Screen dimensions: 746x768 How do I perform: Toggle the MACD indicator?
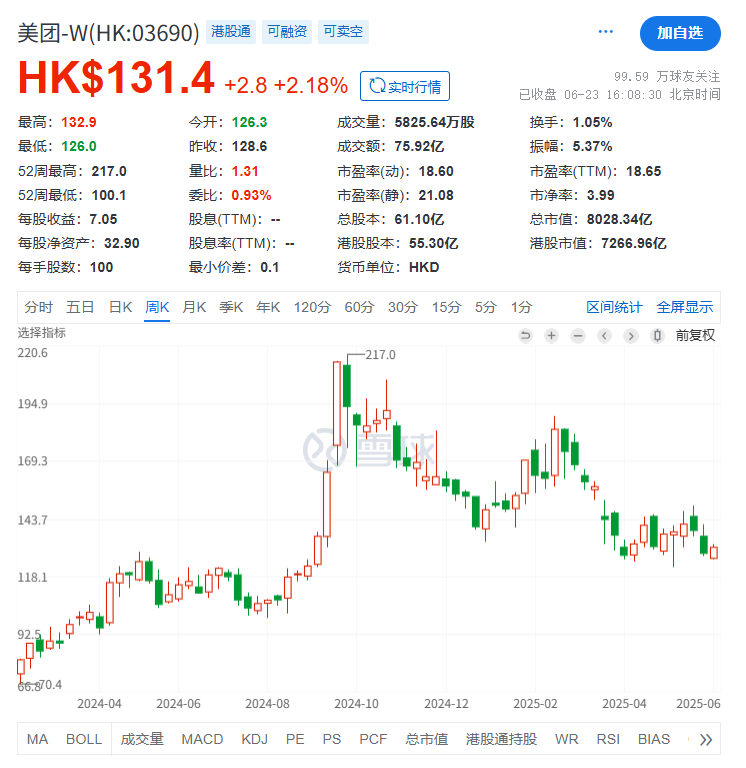(202, 740)
